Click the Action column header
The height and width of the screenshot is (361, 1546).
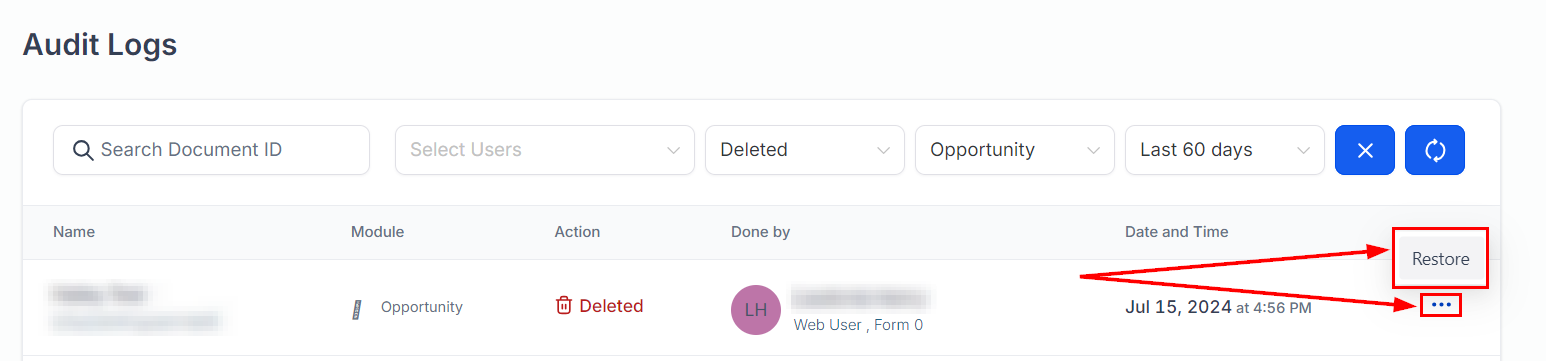pos(577,232)
